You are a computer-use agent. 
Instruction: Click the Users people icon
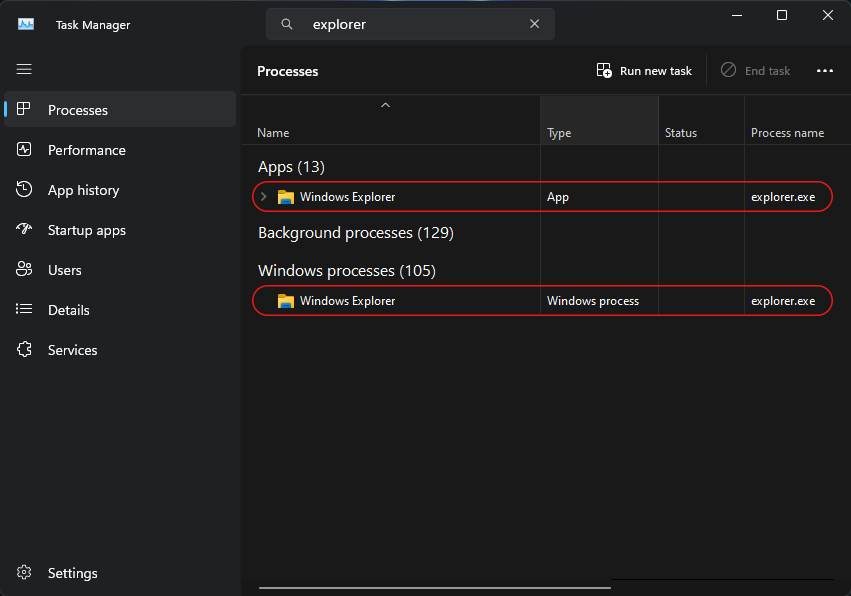(24, 269)
